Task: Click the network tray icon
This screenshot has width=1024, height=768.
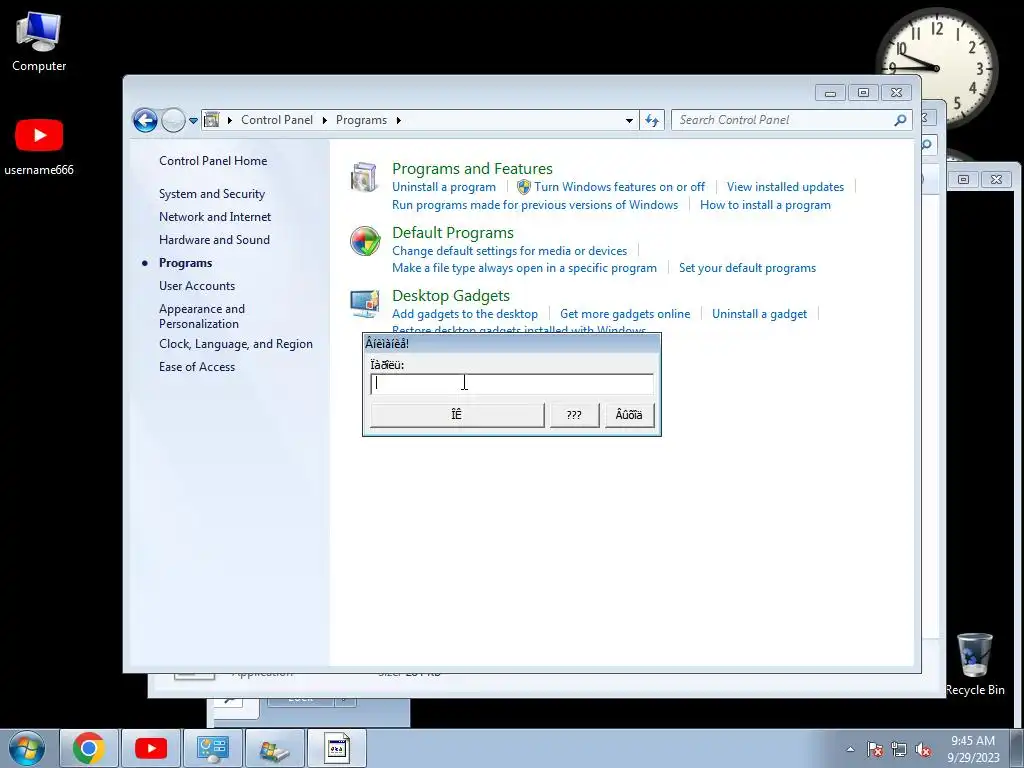Action: click(x=899, y=749)
